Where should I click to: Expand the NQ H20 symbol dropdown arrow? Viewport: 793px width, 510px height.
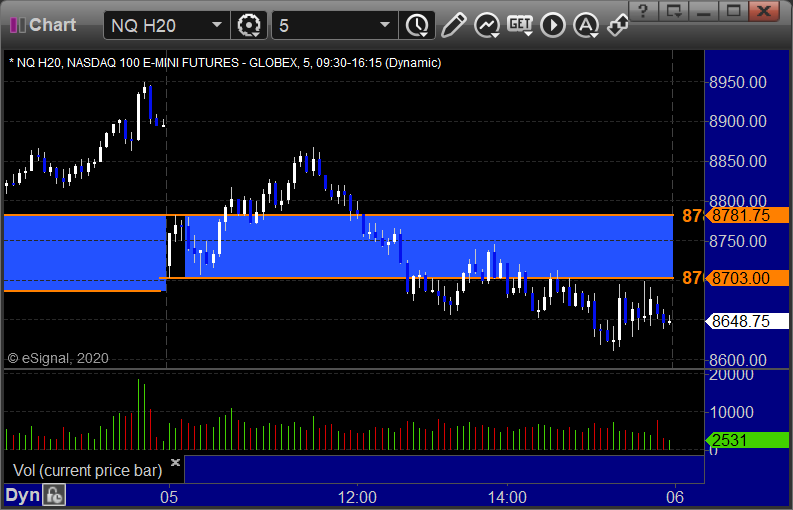tap(216, 25)
